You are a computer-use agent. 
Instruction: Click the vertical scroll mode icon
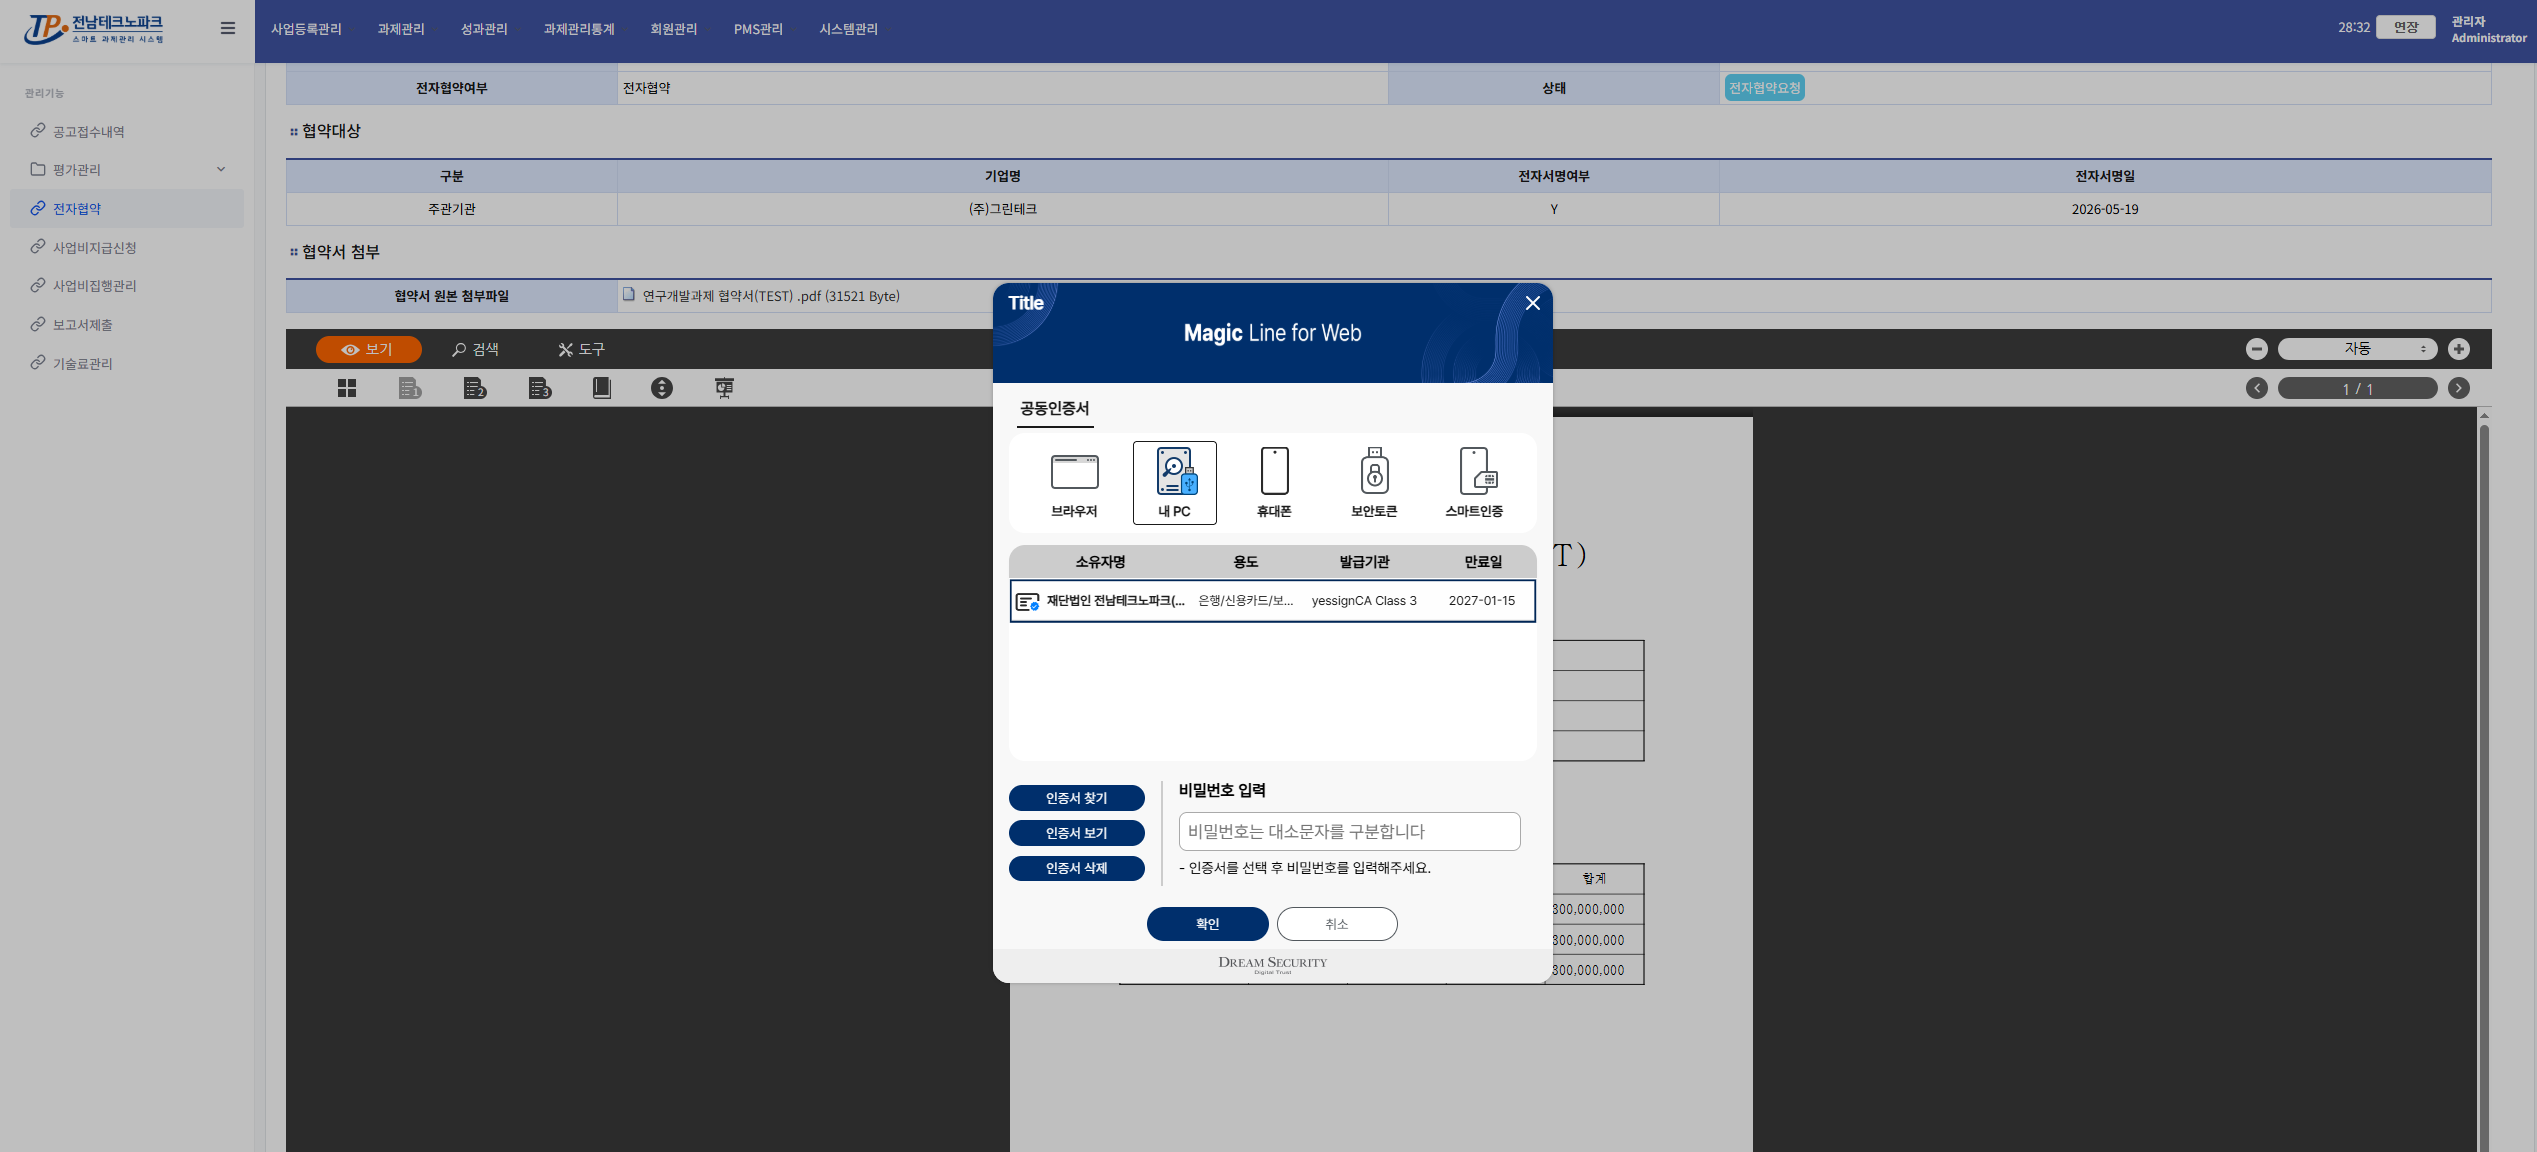coord(662,388)
